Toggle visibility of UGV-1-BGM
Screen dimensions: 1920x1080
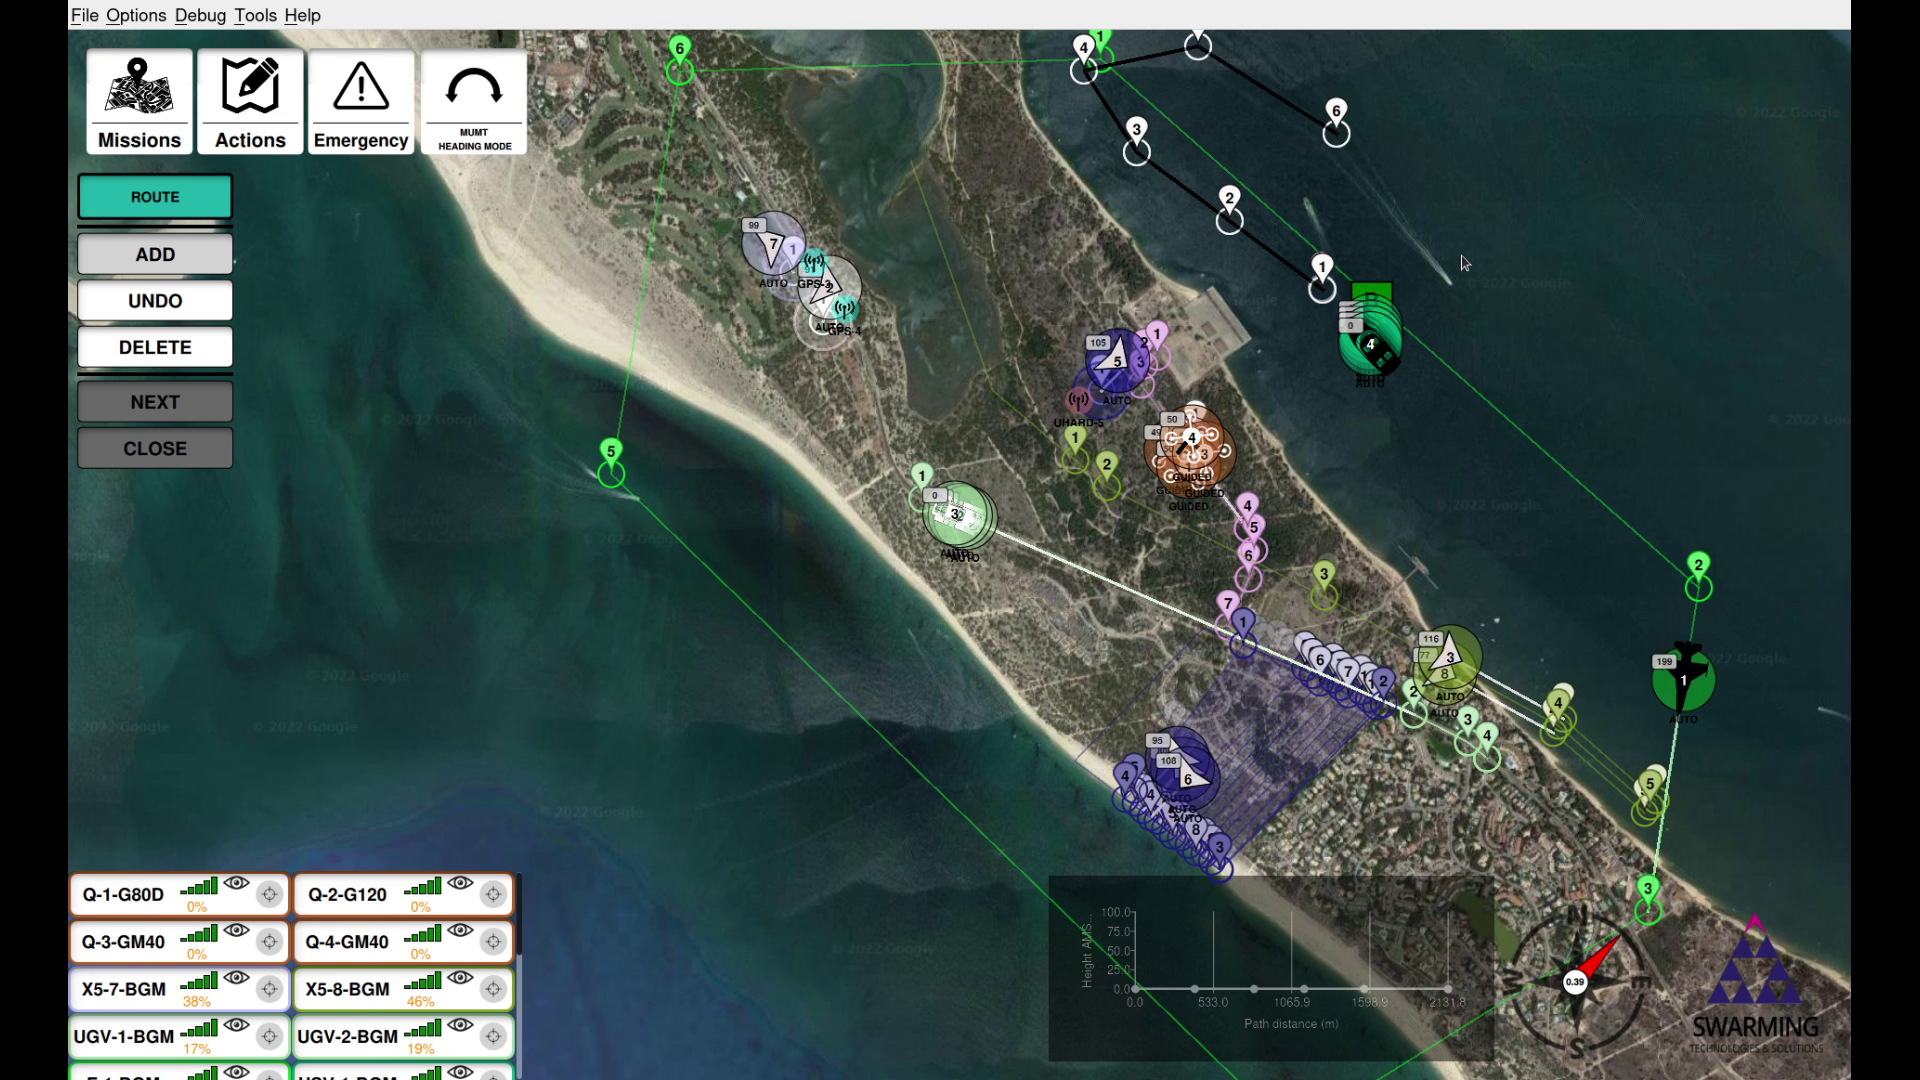tap(236, 1025)
